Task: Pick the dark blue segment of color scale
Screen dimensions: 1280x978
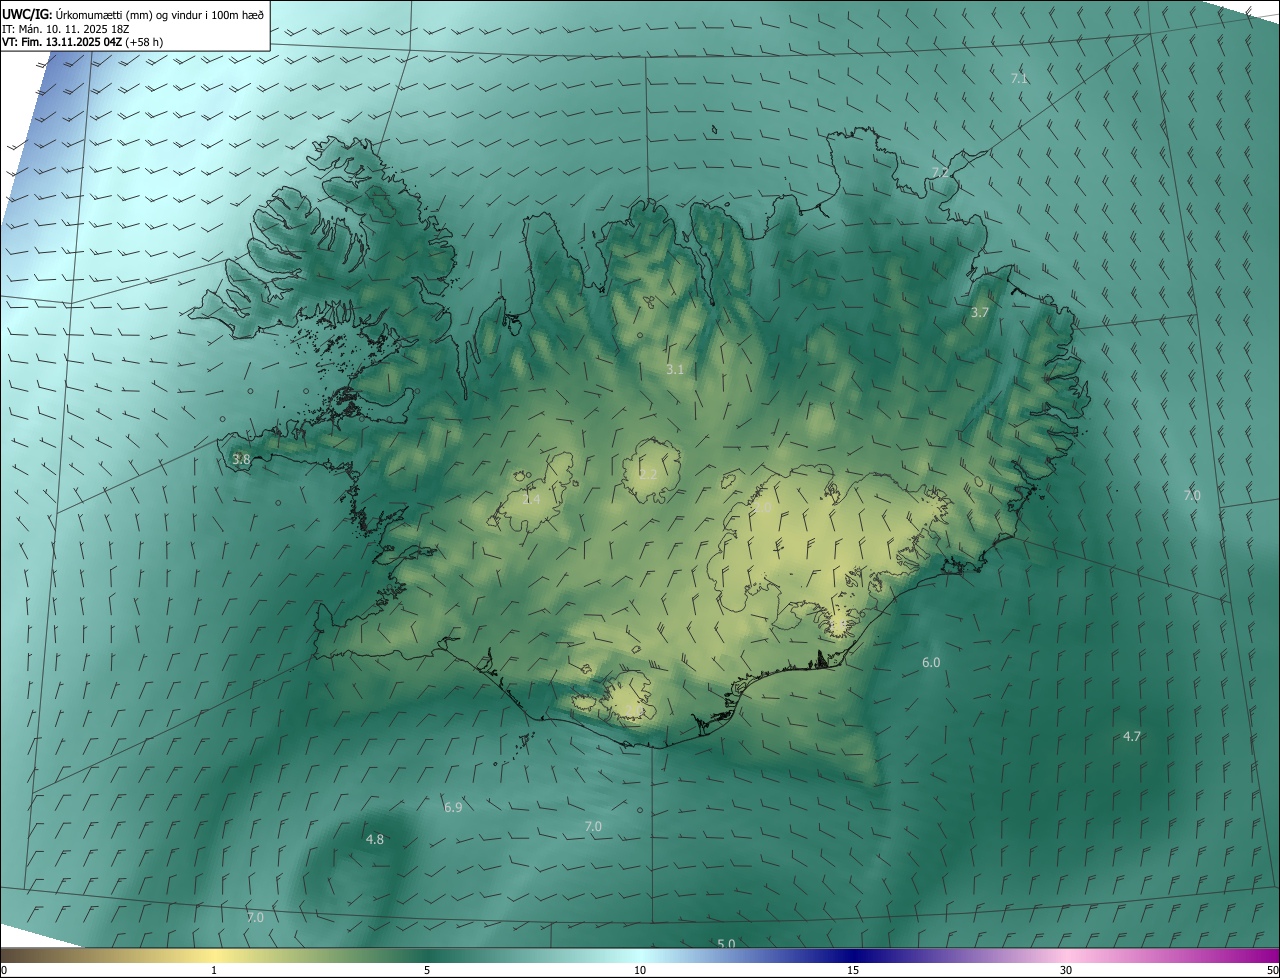Action: [x=853, y=956]
